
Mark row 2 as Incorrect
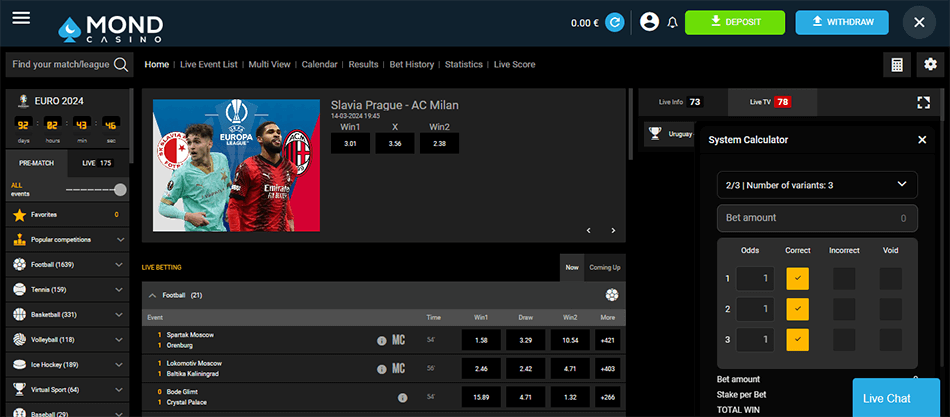pos(844,309)
